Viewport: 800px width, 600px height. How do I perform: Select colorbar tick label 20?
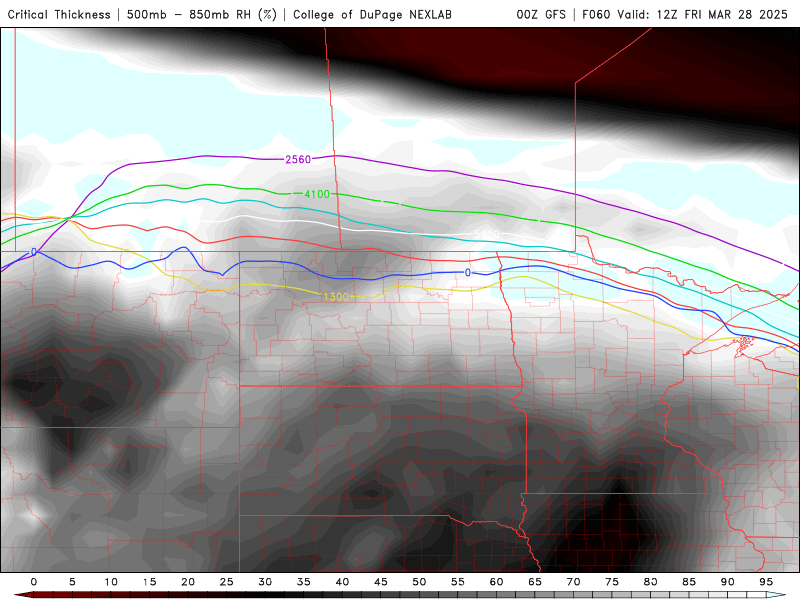pyautogui.click(x=188, y=582)
